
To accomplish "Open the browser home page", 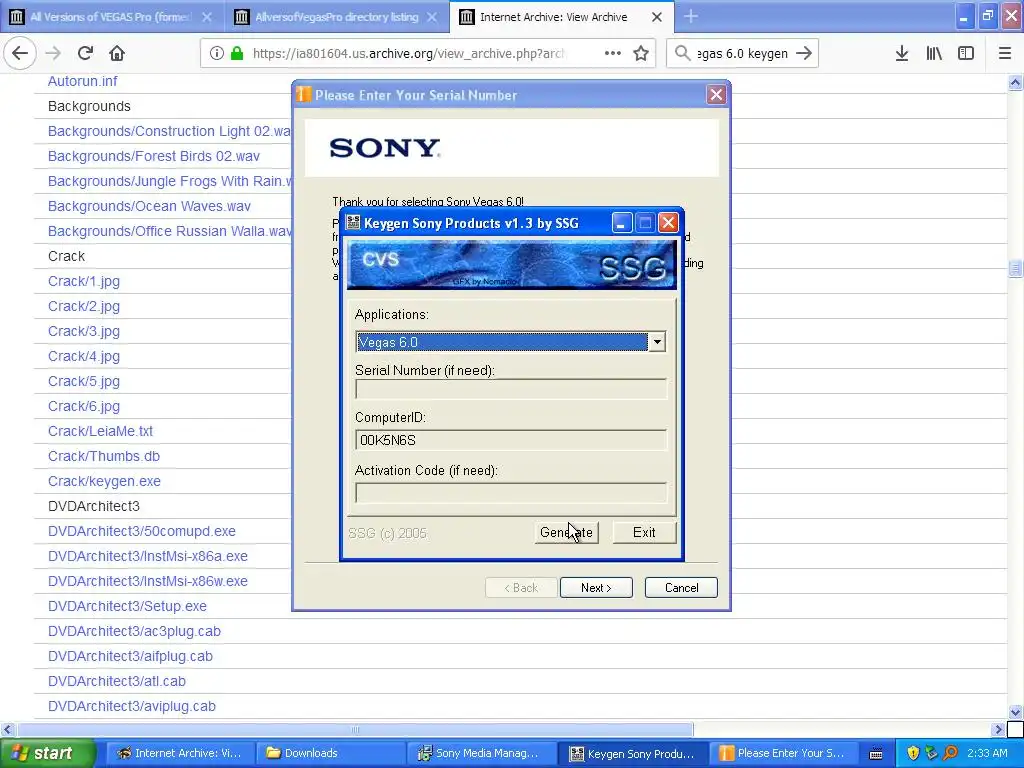I will point(117,53).
